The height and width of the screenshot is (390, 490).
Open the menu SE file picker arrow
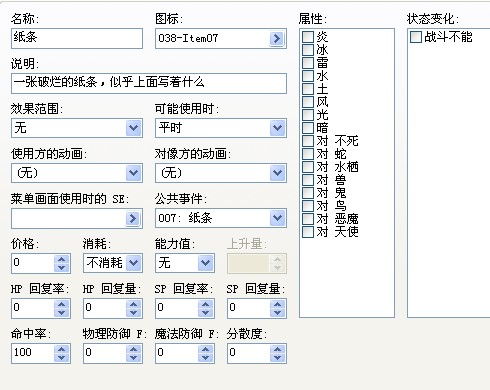[x=133, y=219]
